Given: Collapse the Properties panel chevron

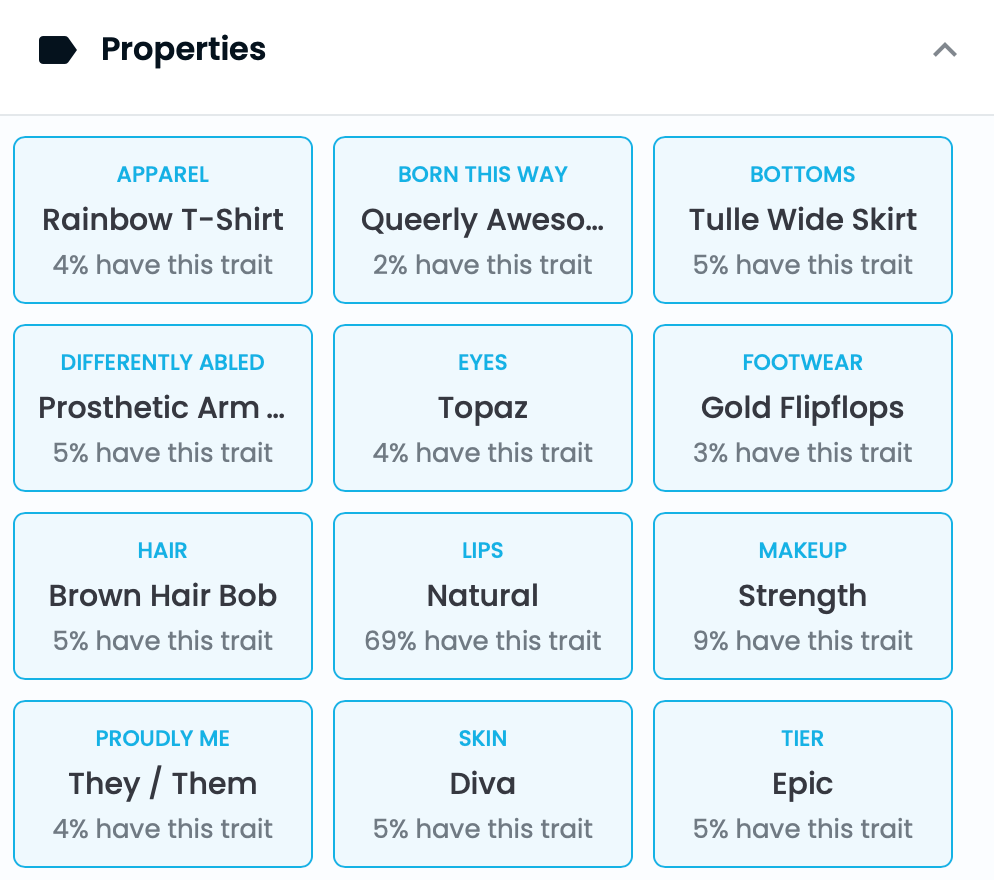Looking at the screenshot, I should tap(945, 50).
